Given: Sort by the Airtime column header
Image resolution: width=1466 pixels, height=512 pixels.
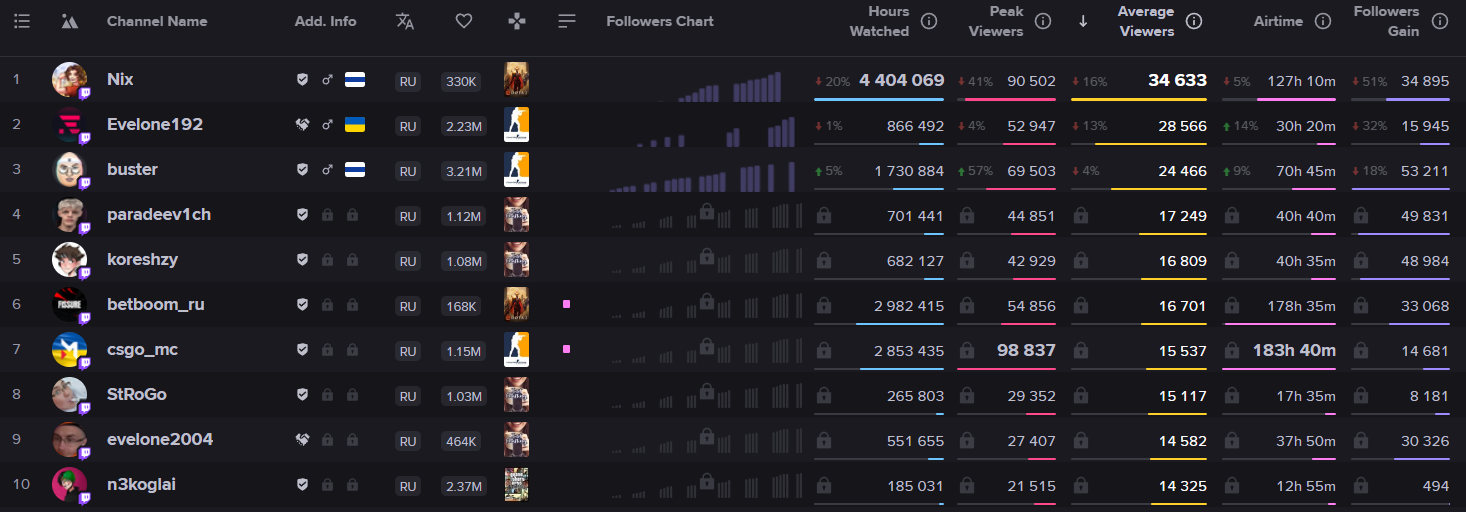Looking at the screenshot, I should click(x=1278, y=21).
